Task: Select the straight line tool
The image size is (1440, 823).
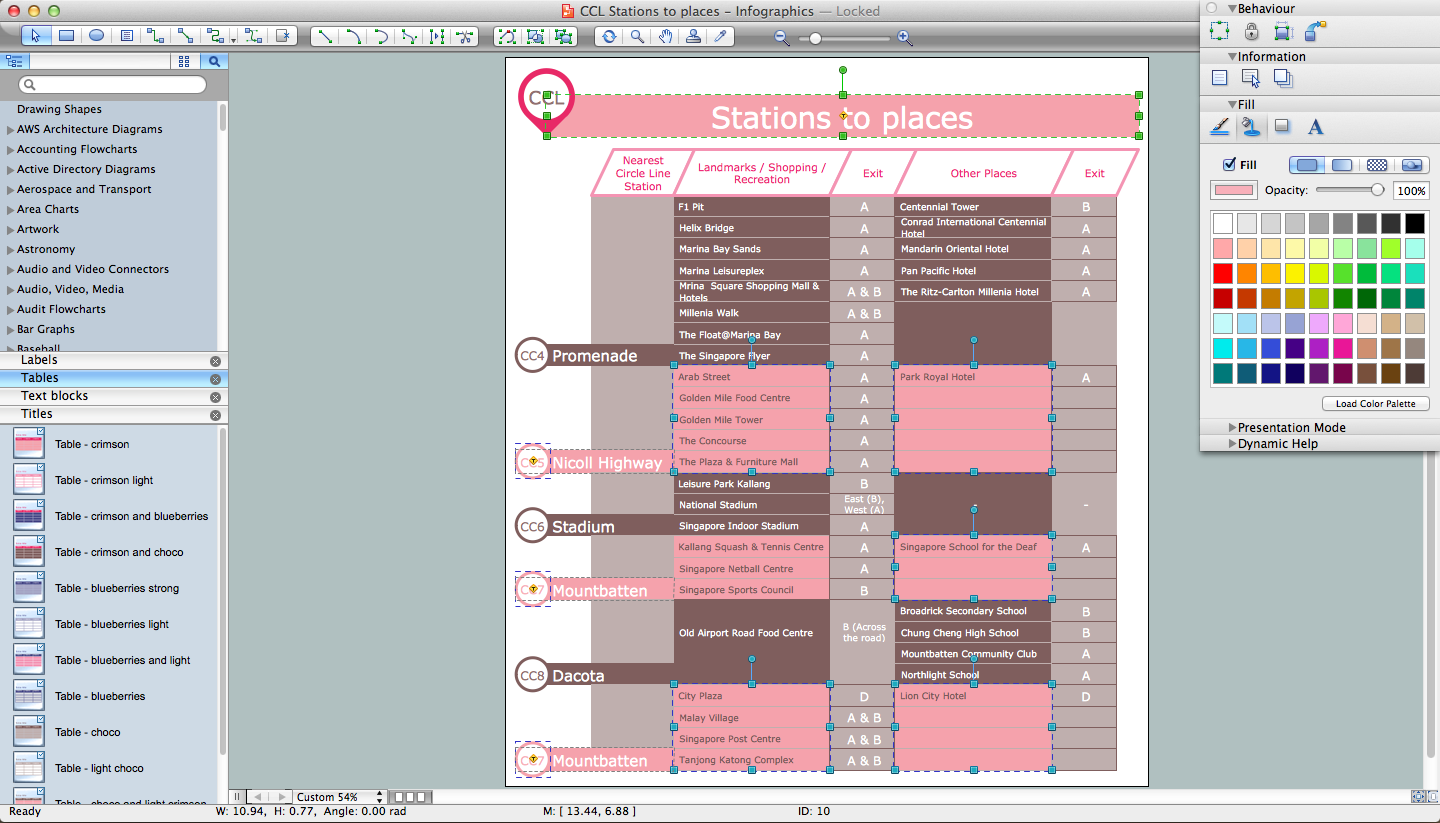Action: 325,37
